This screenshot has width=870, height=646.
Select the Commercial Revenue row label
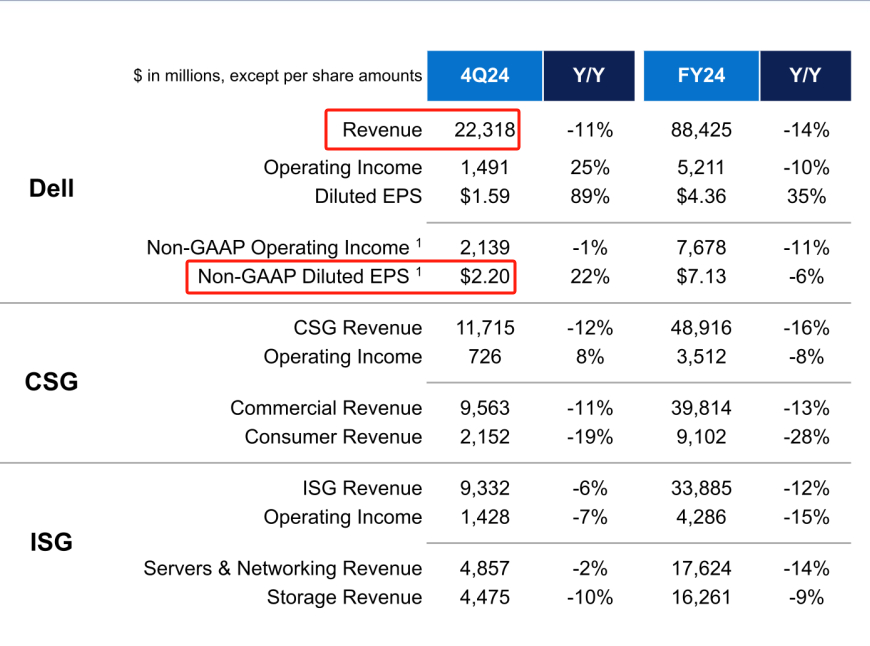pyautogui.click(x=326, y=408)
